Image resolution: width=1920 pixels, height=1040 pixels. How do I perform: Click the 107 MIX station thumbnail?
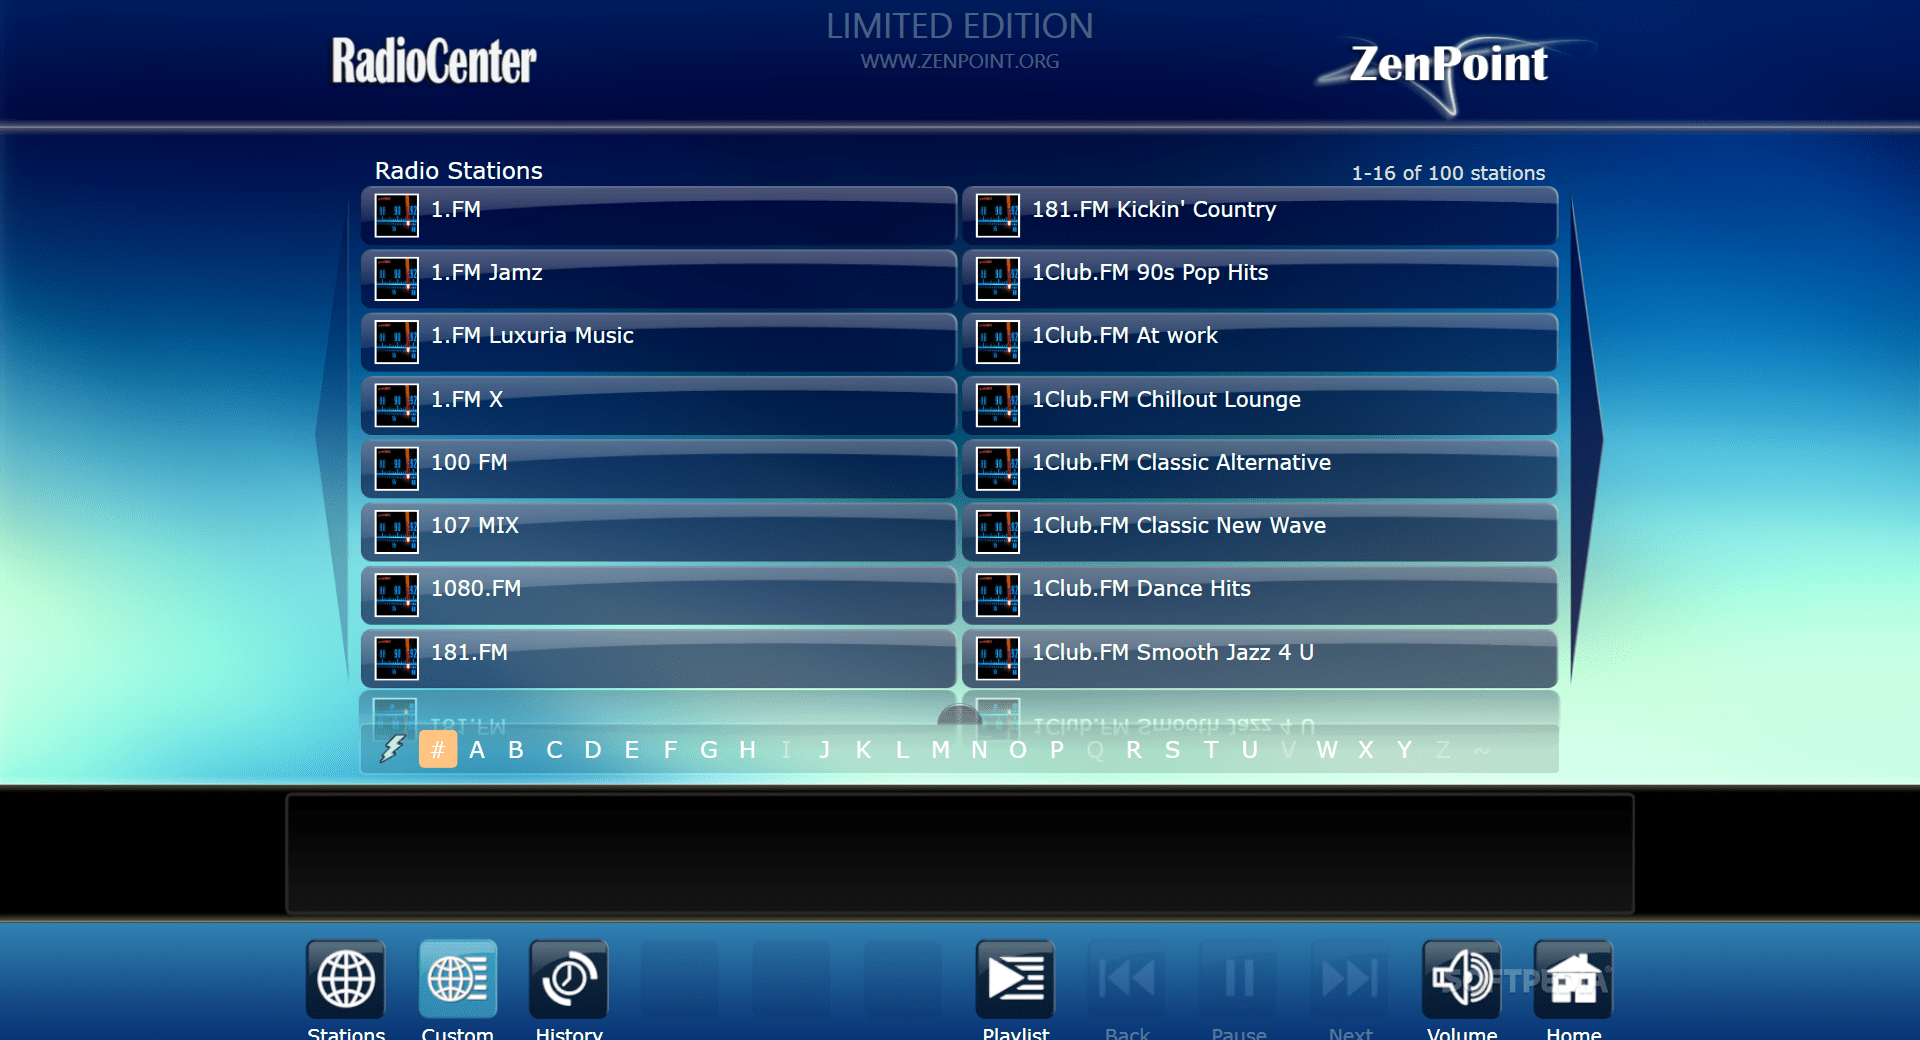(397, 532)
